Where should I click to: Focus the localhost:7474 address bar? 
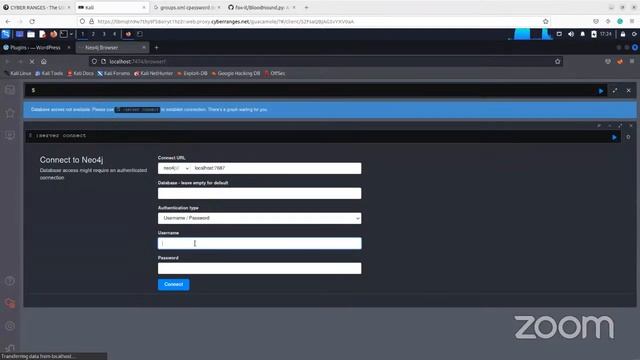326,62
